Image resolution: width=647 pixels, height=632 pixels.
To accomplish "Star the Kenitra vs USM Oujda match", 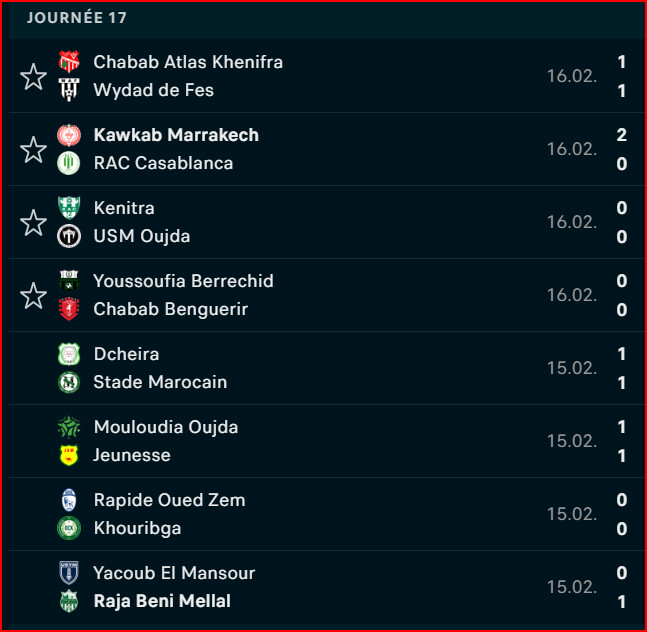I will 33,222.
